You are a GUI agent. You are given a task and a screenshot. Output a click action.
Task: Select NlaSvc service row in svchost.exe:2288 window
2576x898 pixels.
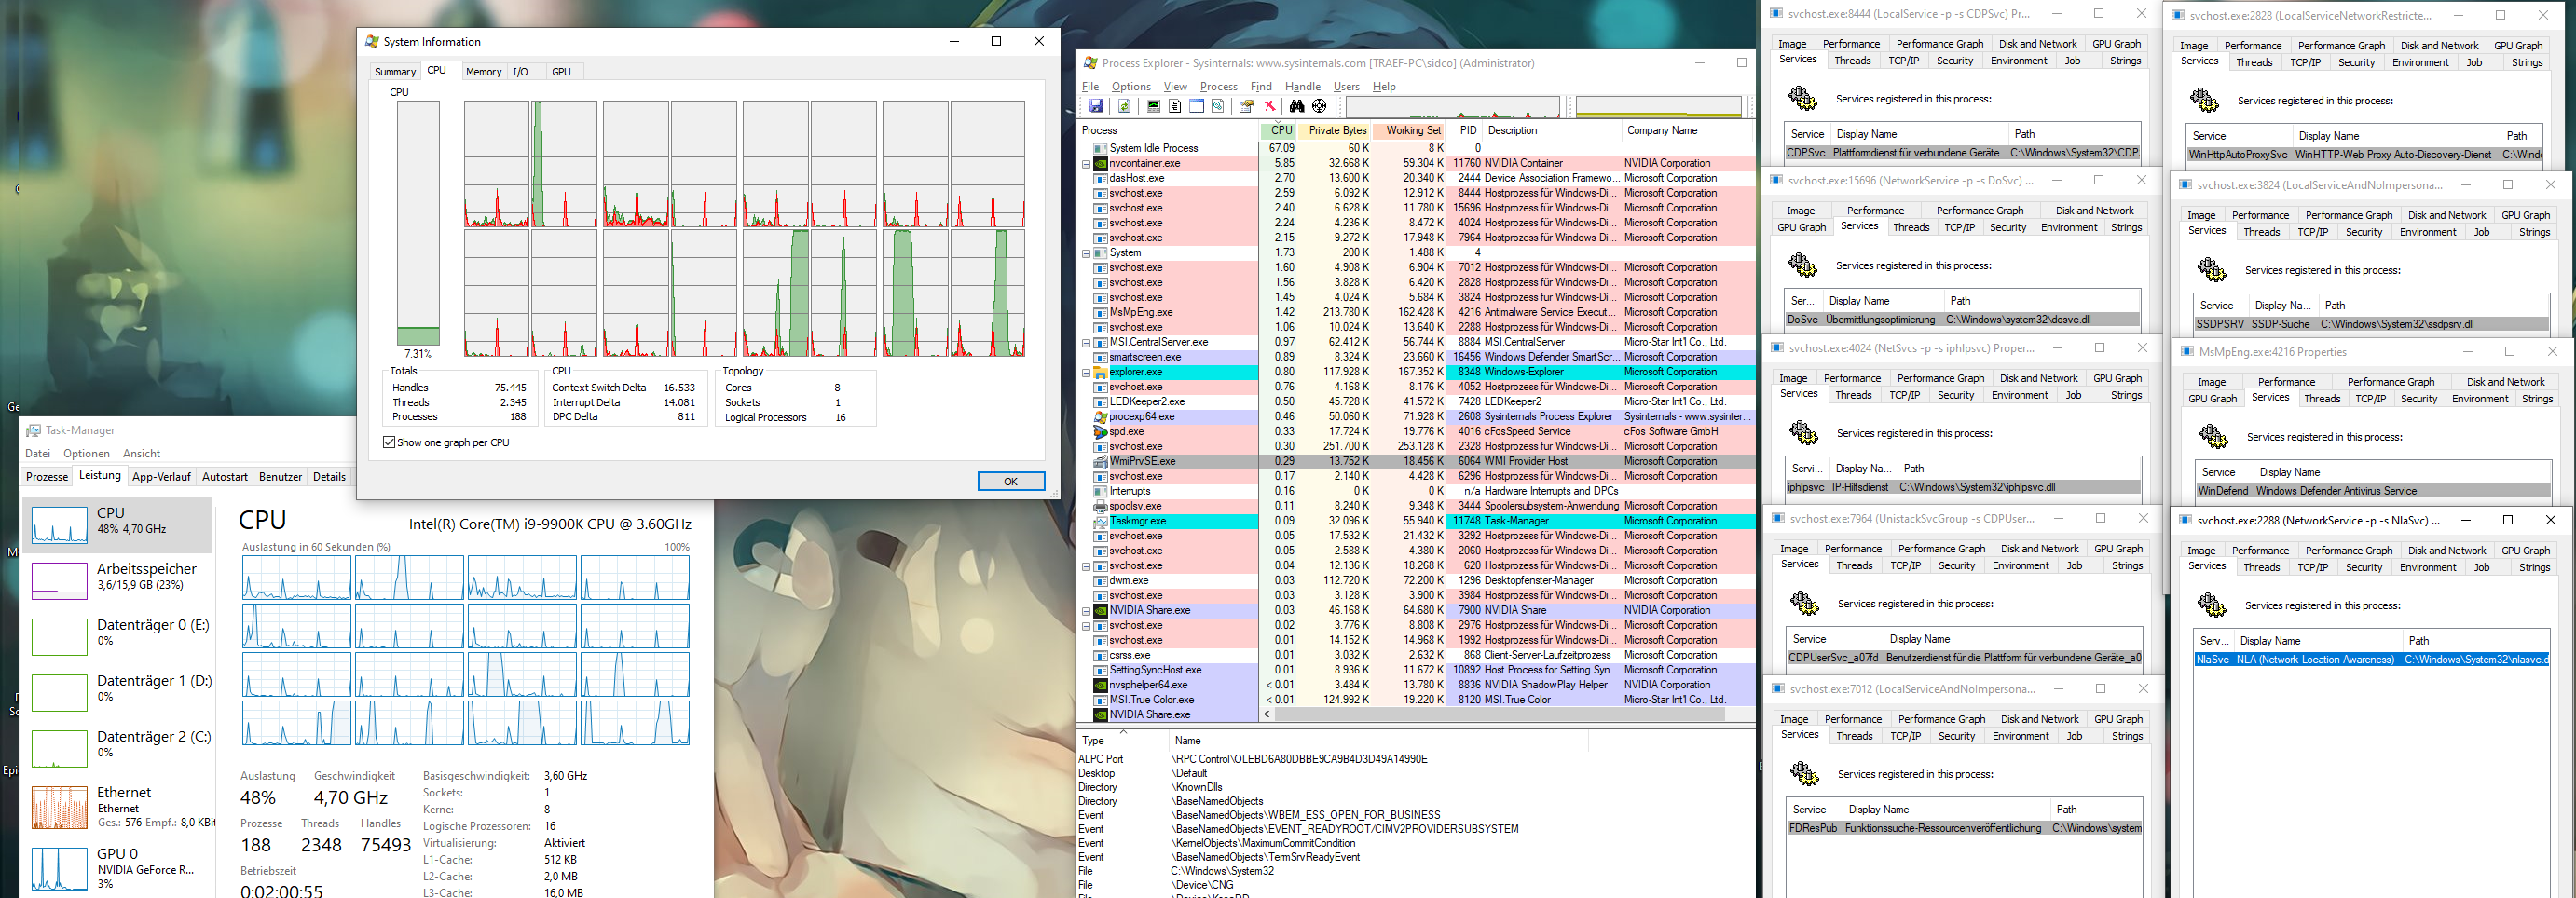click(2372, 660)
